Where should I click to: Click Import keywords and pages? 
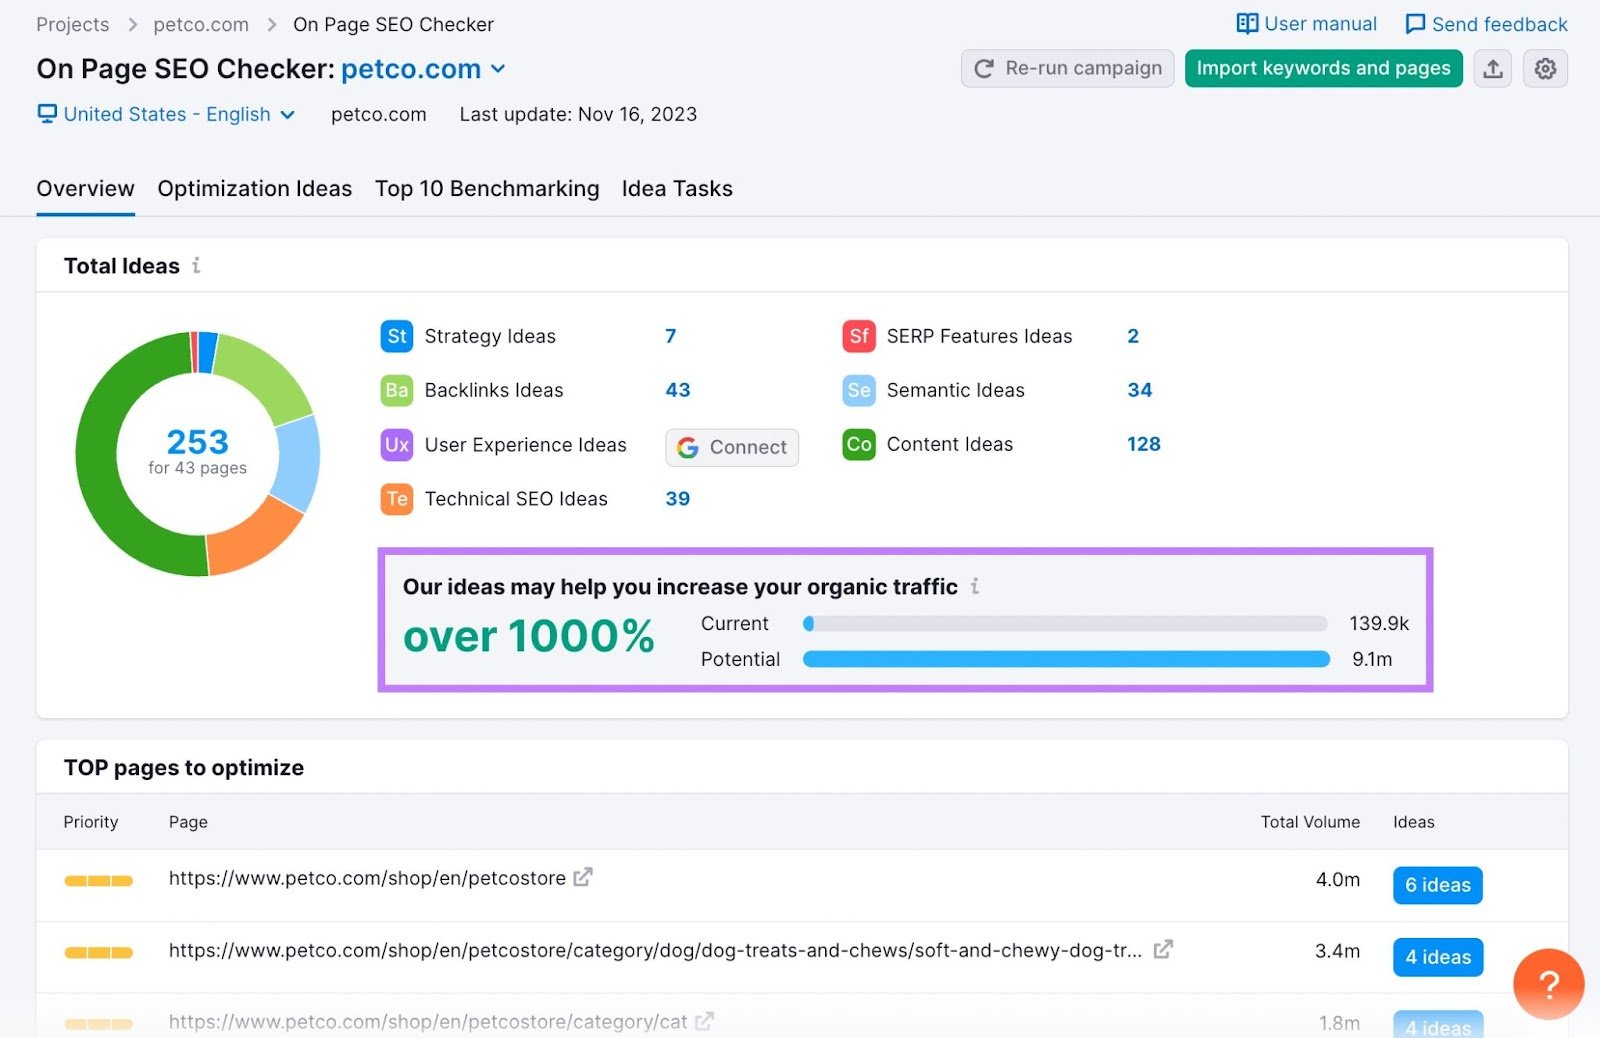(1323, 68)
